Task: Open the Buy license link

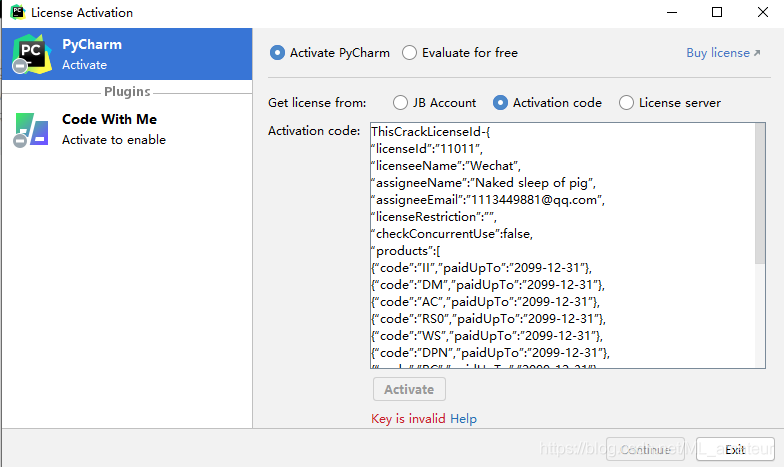Action: tap(723, 52)
